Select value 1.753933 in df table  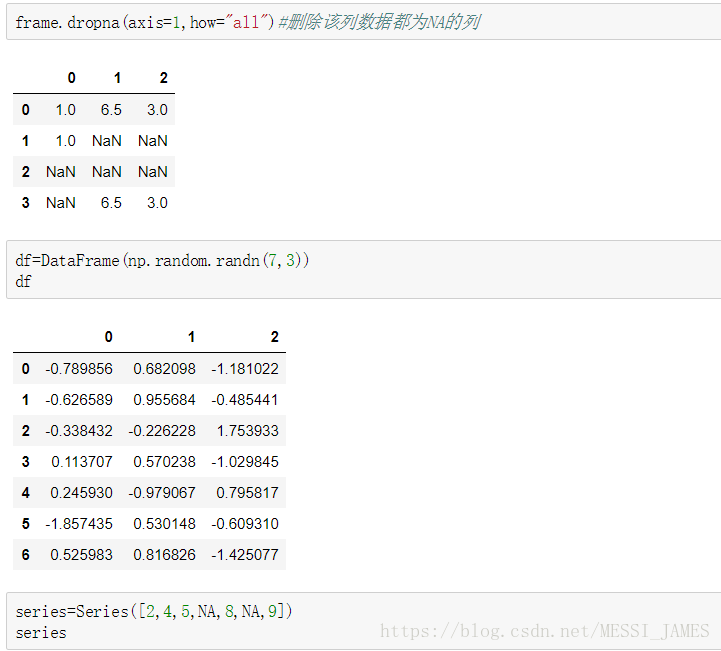[247, 431]
